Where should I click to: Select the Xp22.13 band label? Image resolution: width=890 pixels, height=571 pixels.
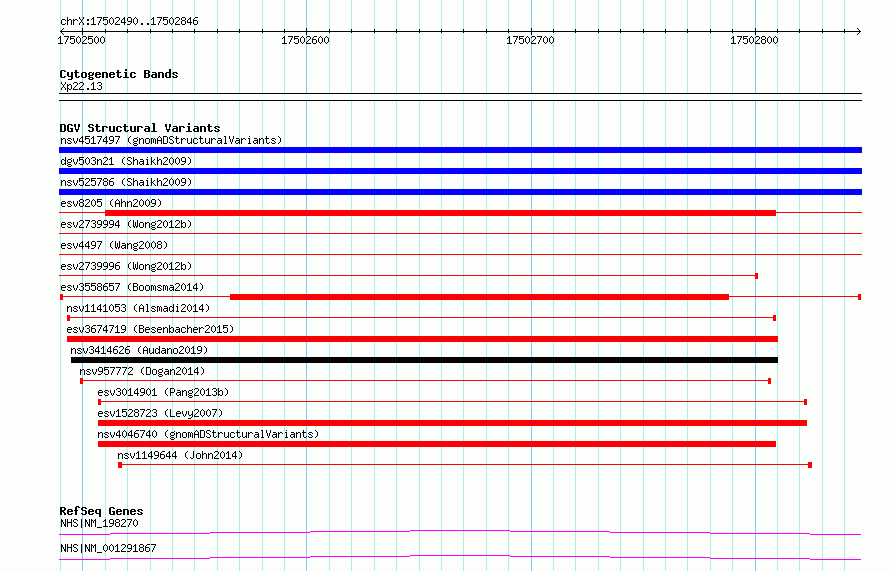coord(81,87)
